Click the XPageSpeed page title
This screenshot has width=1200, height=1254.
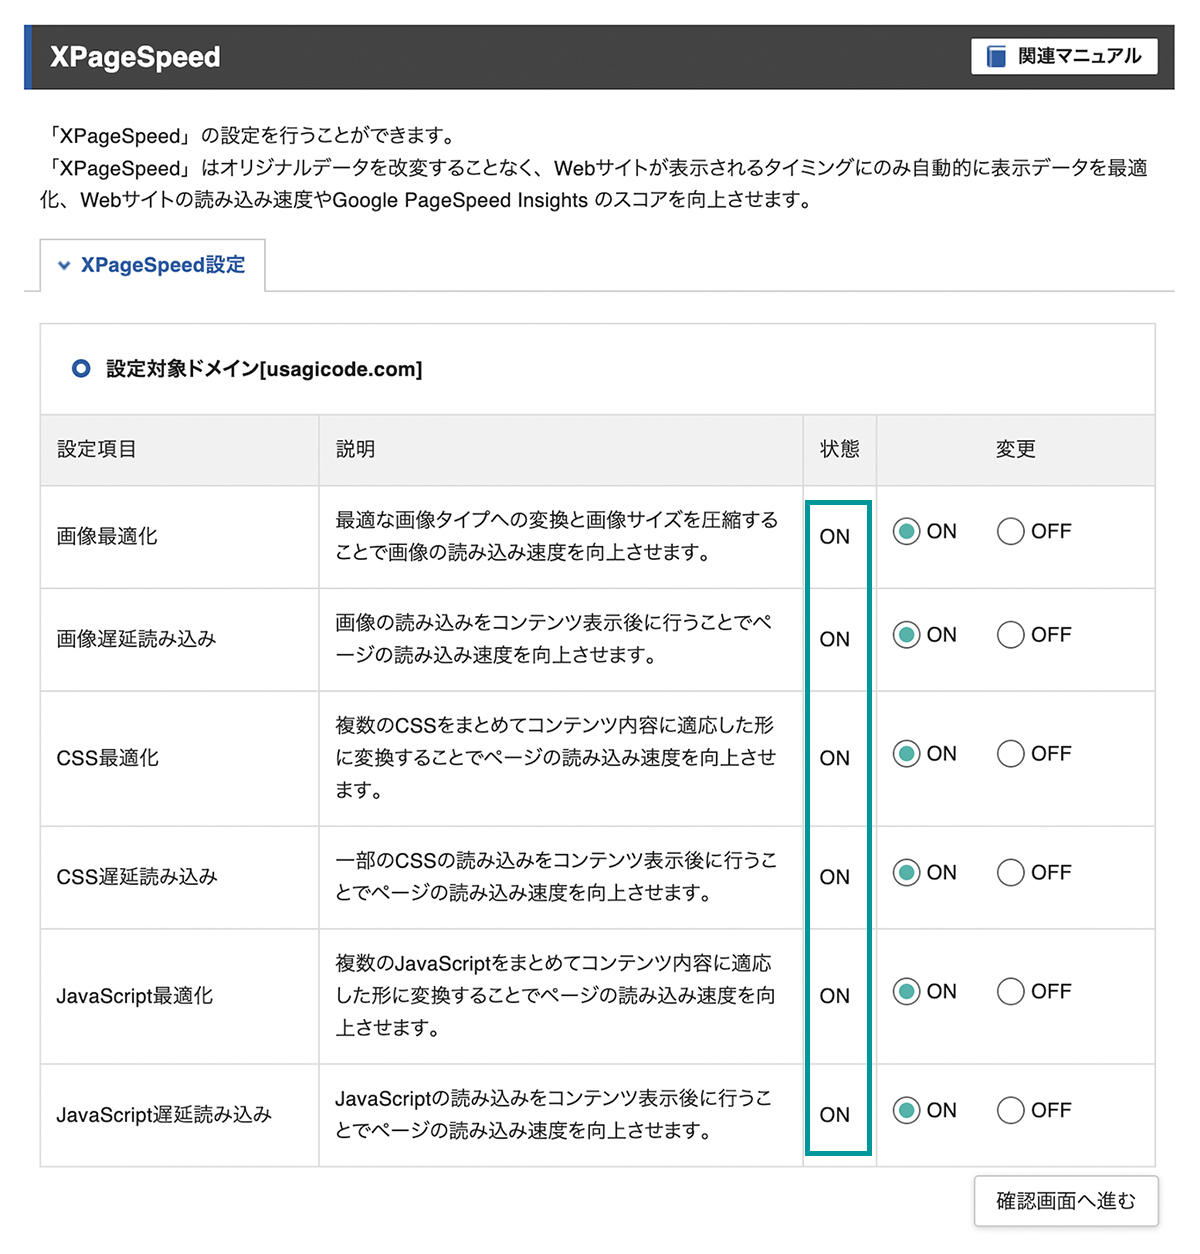135,57
